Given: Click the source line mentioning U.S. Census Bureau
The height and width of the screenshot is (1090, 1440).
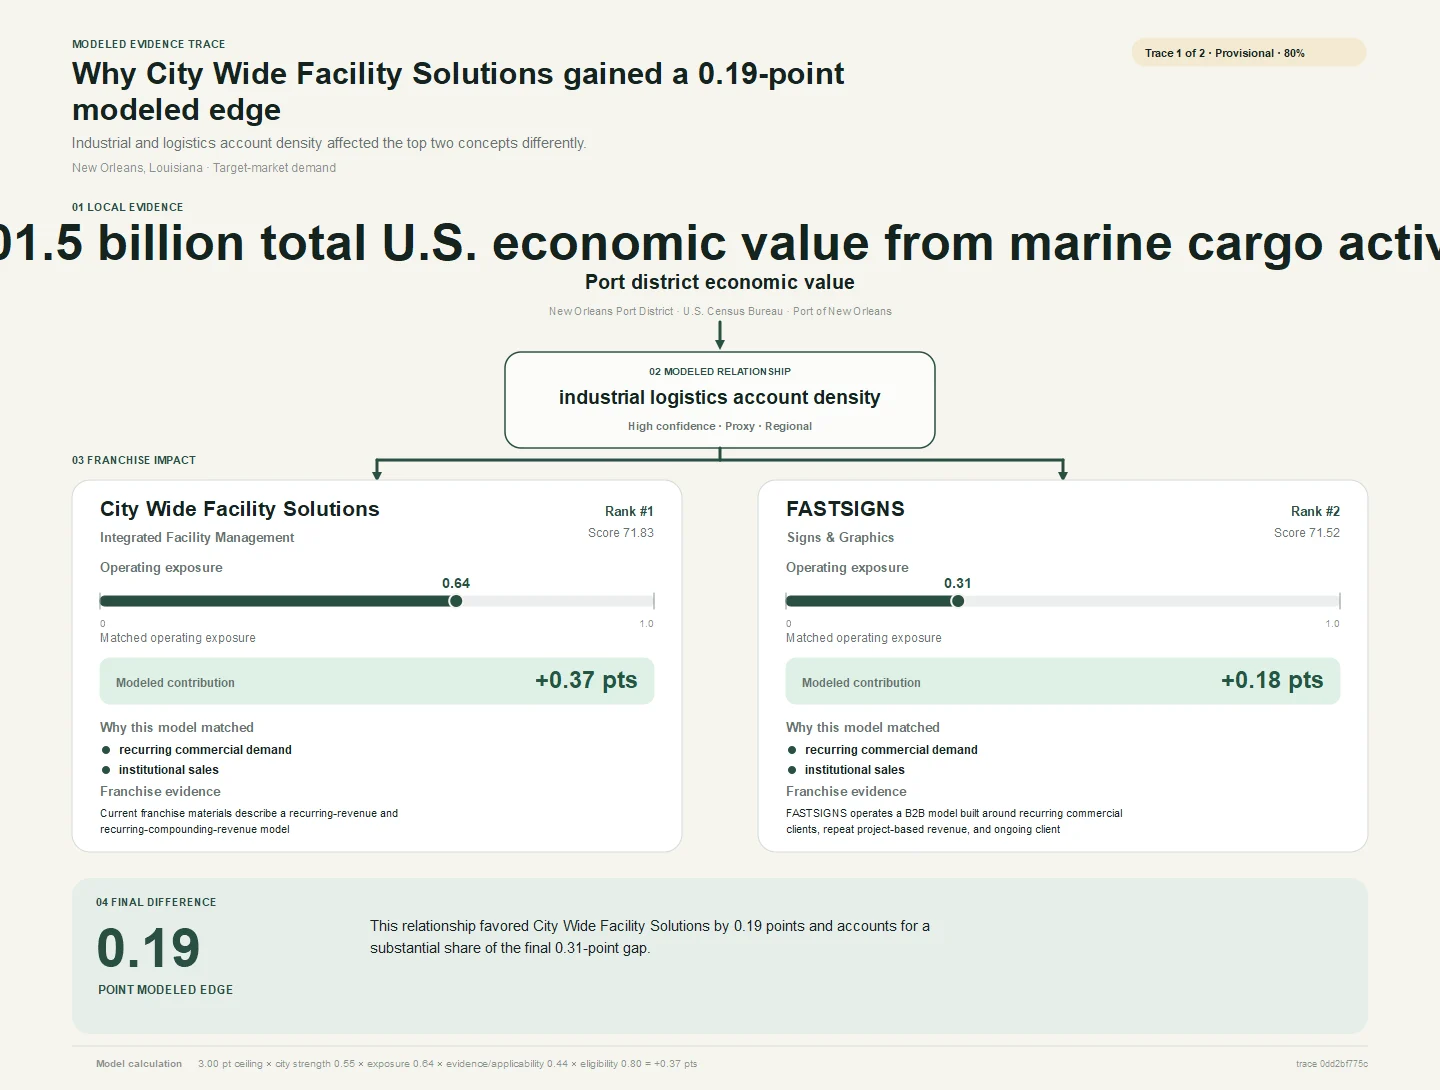Looking at the screenshot, I should tap(720, 311).
